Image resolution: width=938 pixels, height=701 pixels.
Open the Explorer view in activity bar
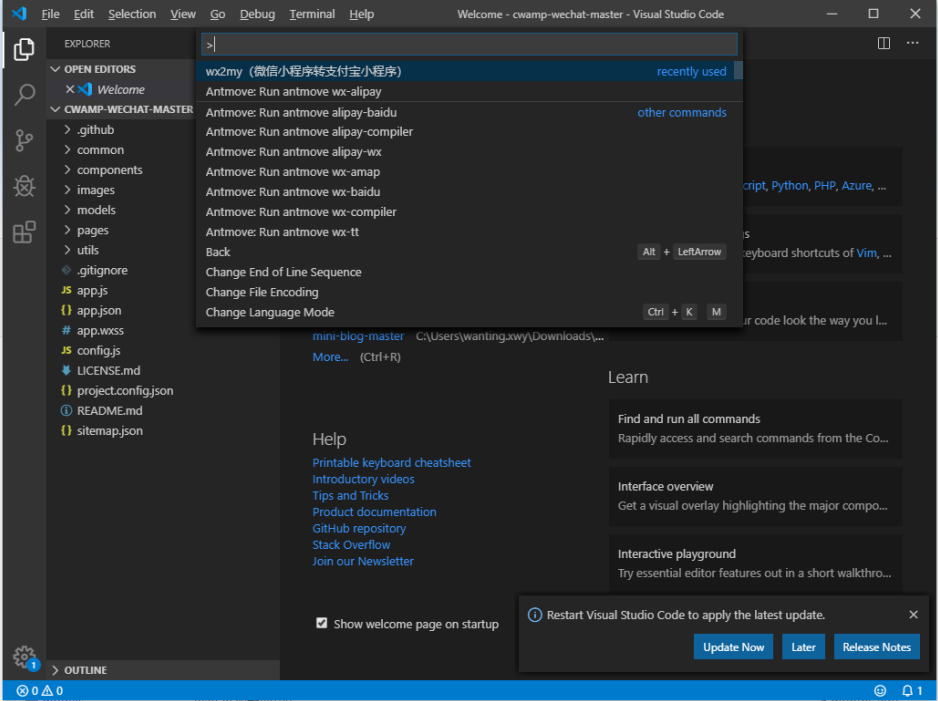pyautogui.click(x=24, y=49)
